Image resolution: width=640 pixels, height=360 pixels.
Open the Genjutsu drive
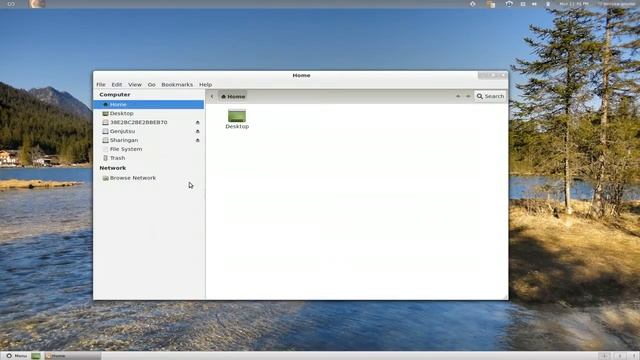click(122, 131)
